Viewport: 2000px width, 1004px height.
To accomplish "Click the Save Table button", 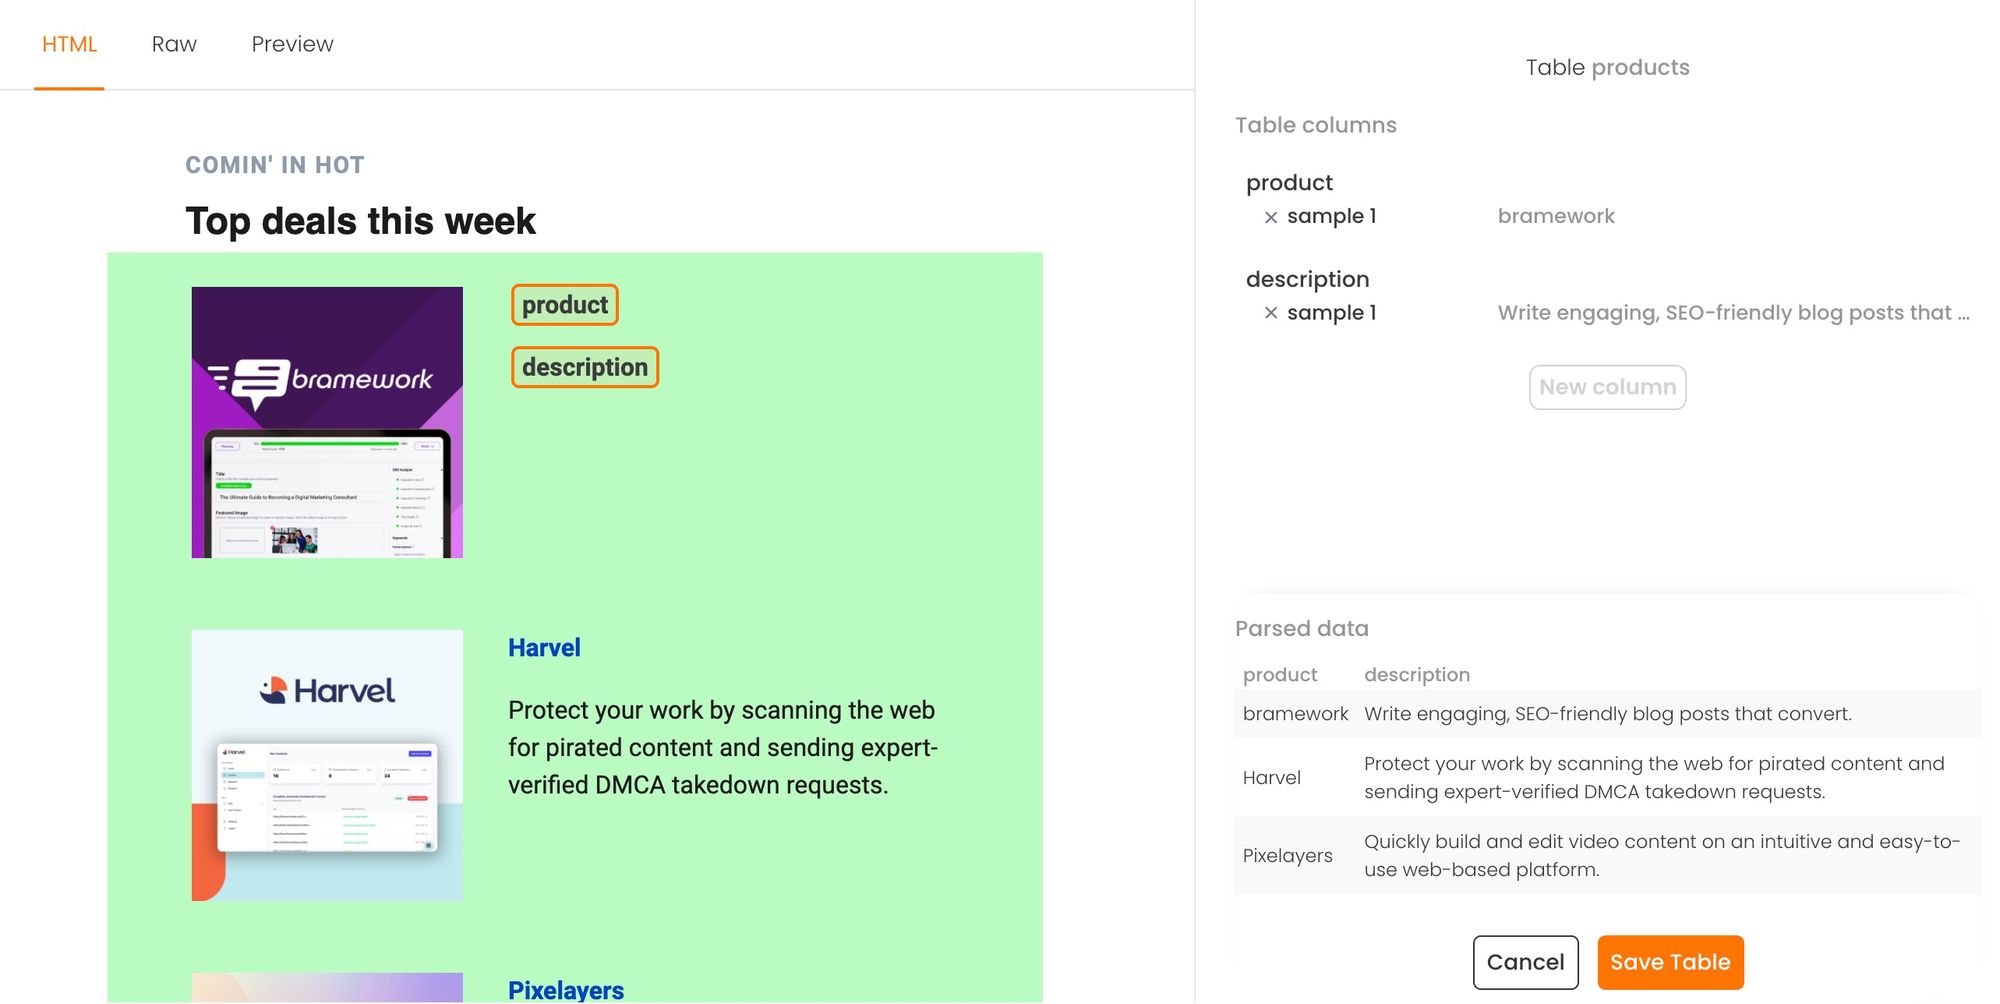I will click(1670, 962).
